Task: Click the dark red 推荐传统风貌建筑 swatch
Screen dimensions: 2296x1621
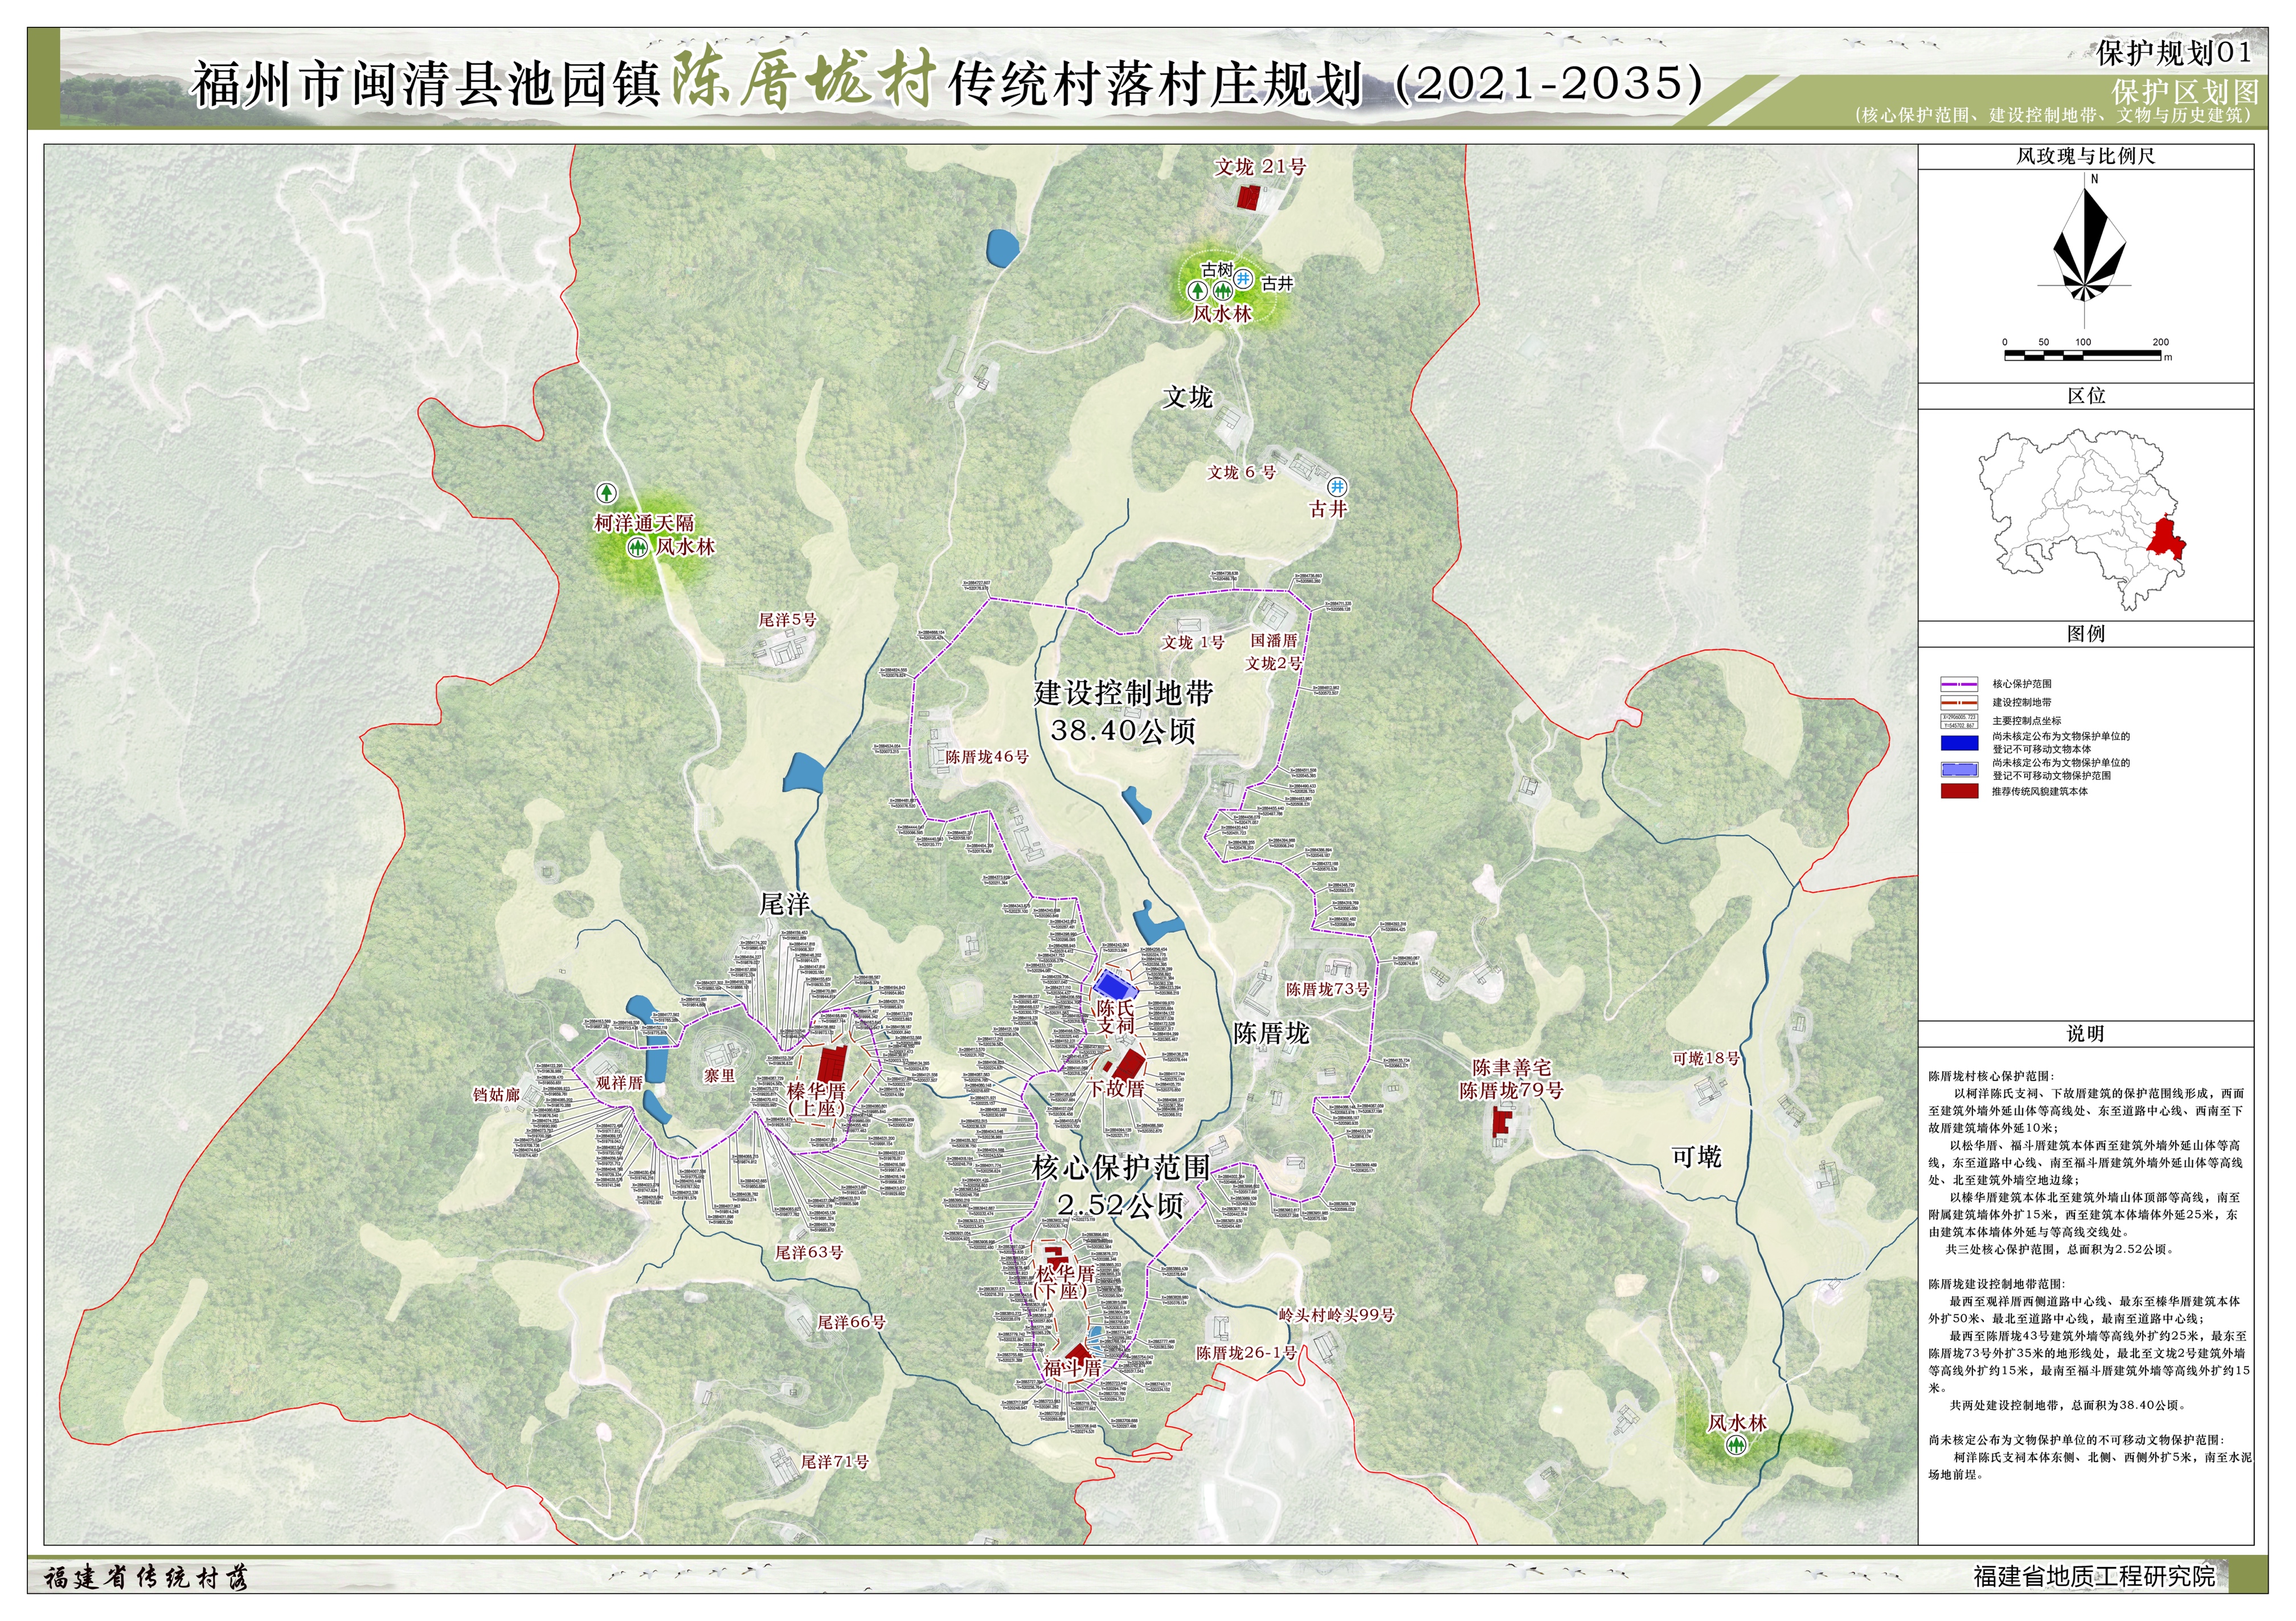Action: (1959, 791)
